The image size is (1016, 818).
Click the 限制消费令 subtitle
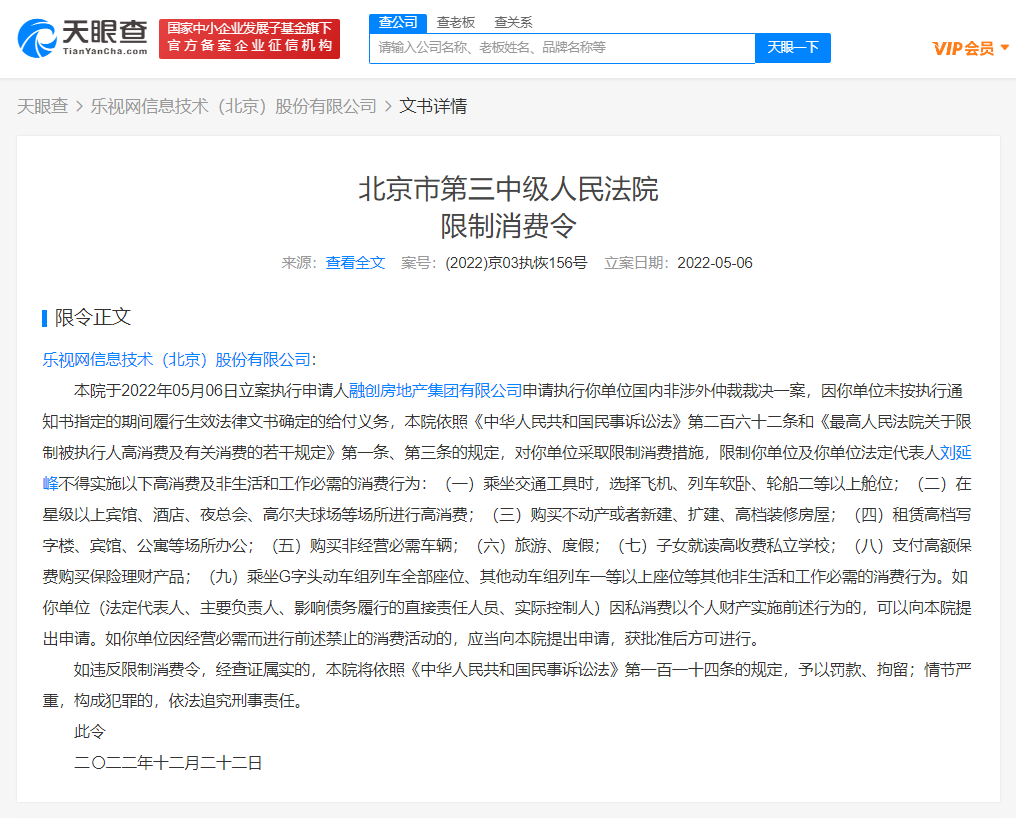coord(509,226)
